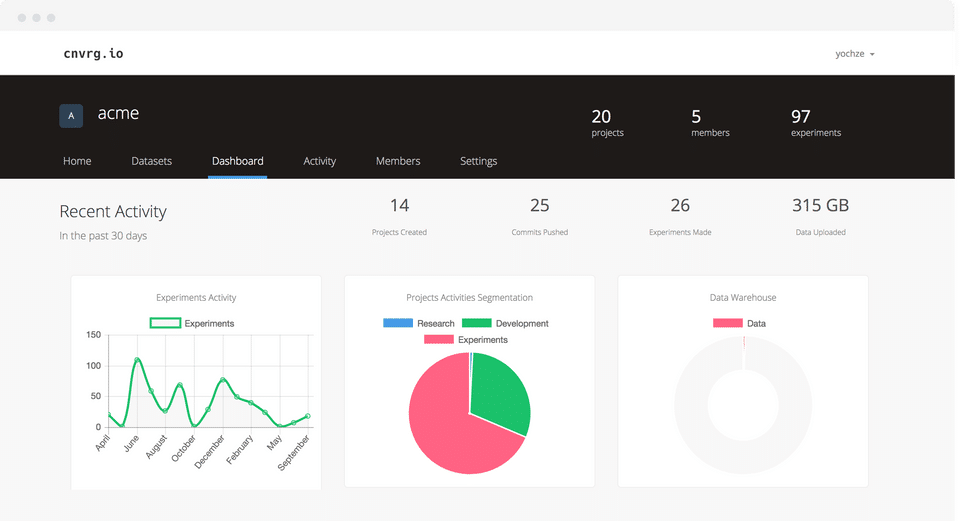The image size is (960, 521).
Task: Toggle the Development legend item
Action: pyautogui.click(x=505, y=323)
